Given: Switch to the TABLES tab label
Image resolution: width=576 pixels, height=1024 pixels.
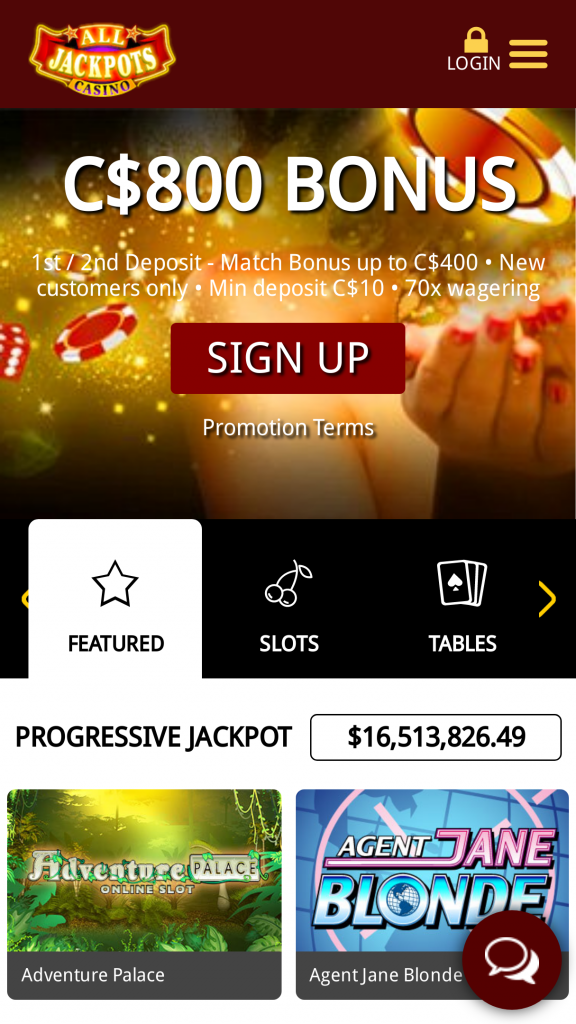Looking at the screenshot, I should [x=462, y=644].
